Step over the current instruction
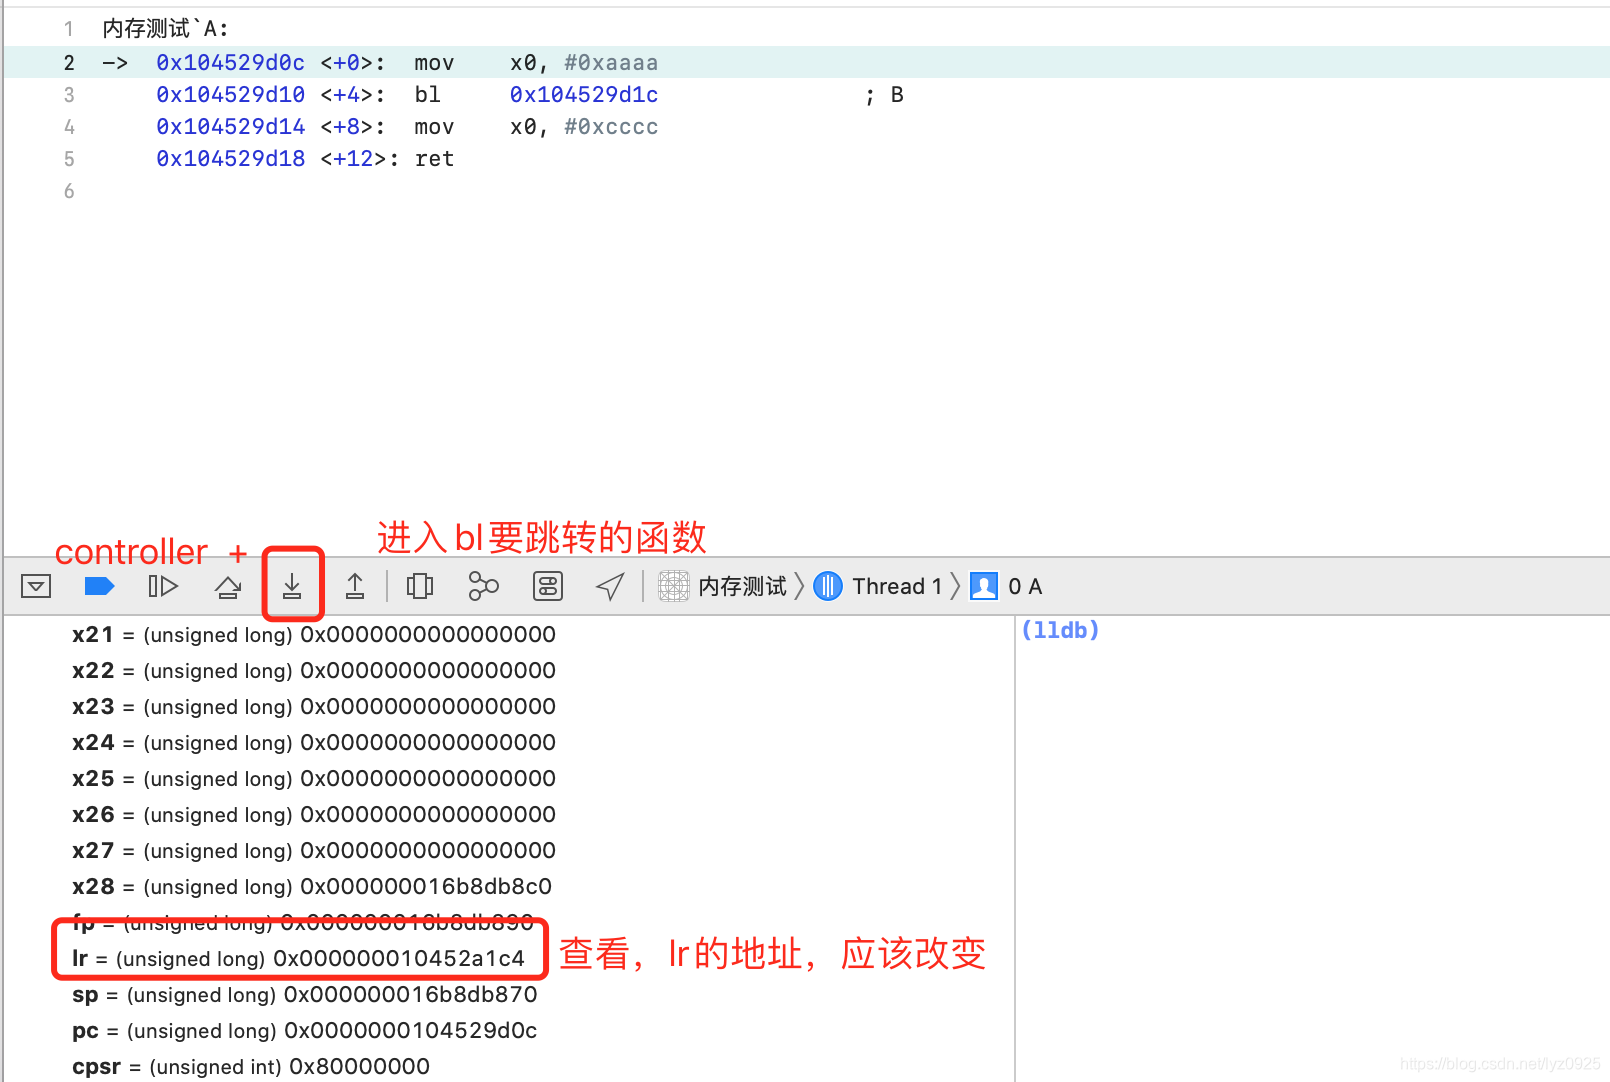This screenshot has height=1082, width=1610. pyautogui.click(x=228, y=586)
